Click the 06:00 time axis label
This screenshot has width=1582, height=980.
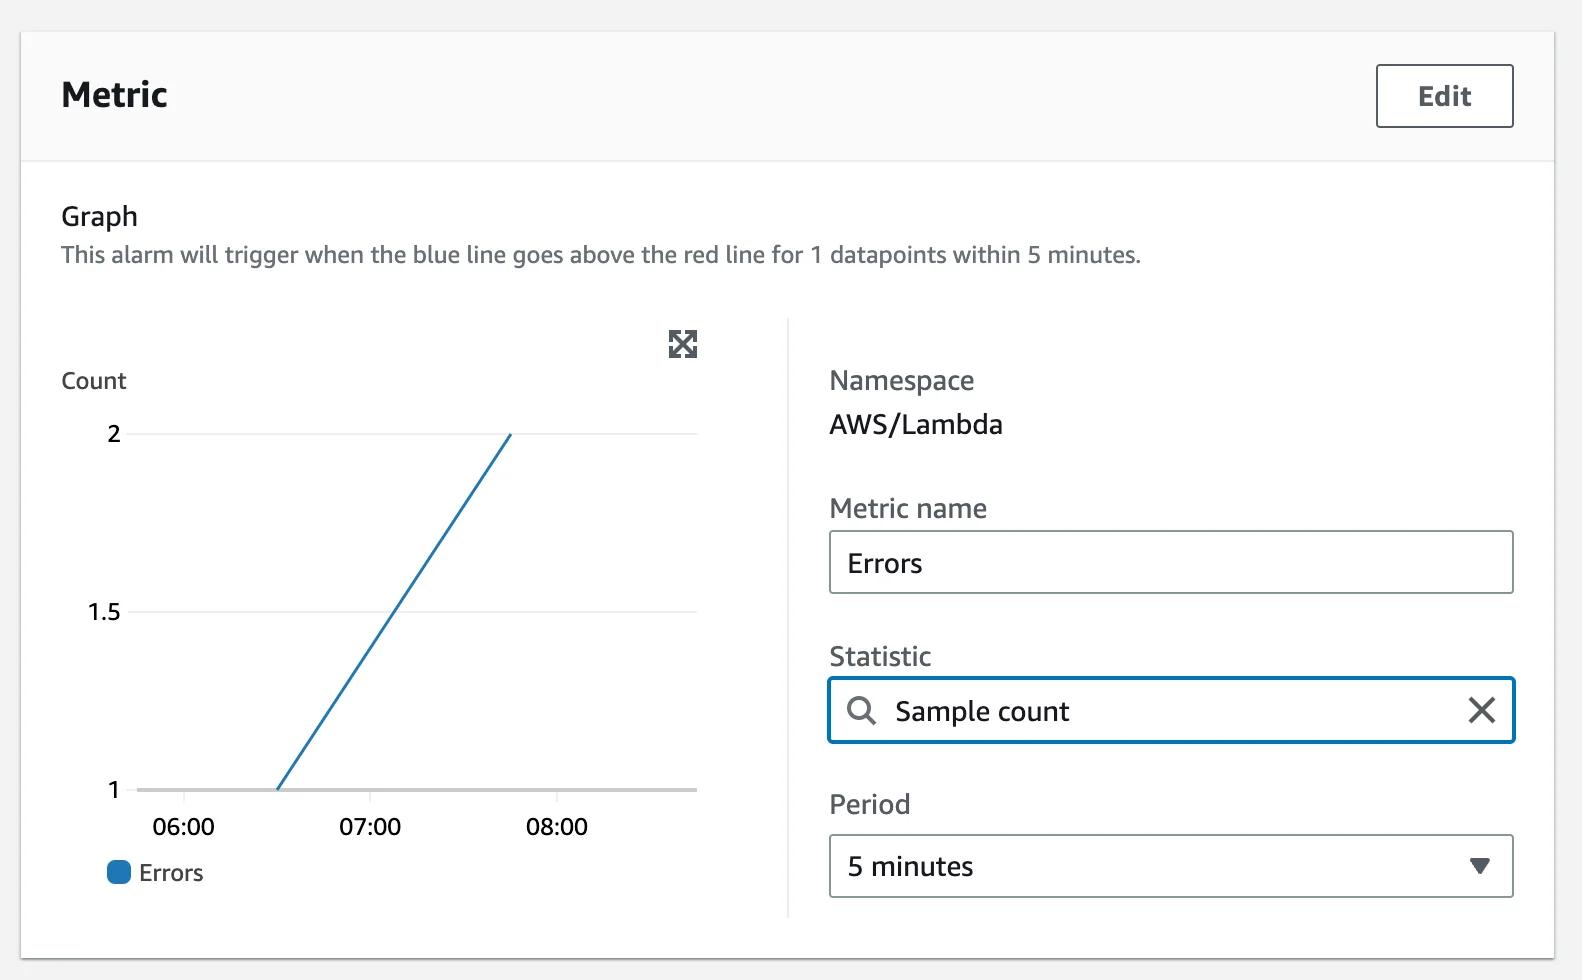[x=183, y=827]
